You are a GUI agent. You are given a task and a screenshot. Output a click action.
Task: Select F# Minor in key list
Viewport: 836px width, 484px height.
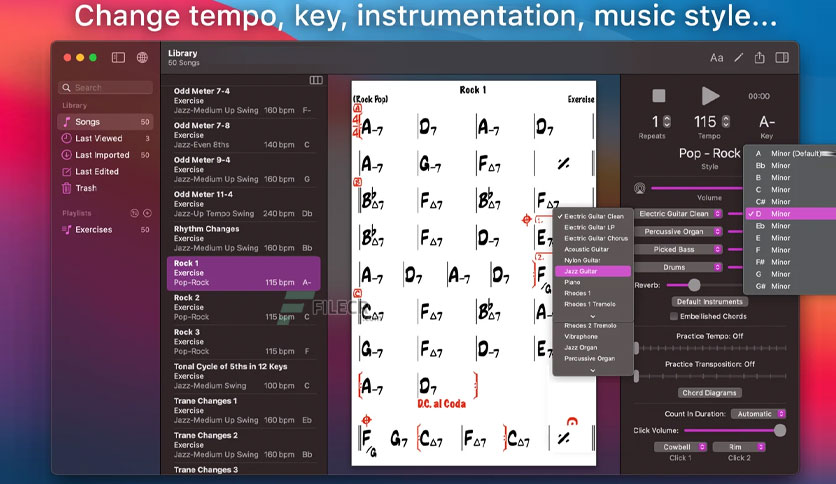pos(790,262)
